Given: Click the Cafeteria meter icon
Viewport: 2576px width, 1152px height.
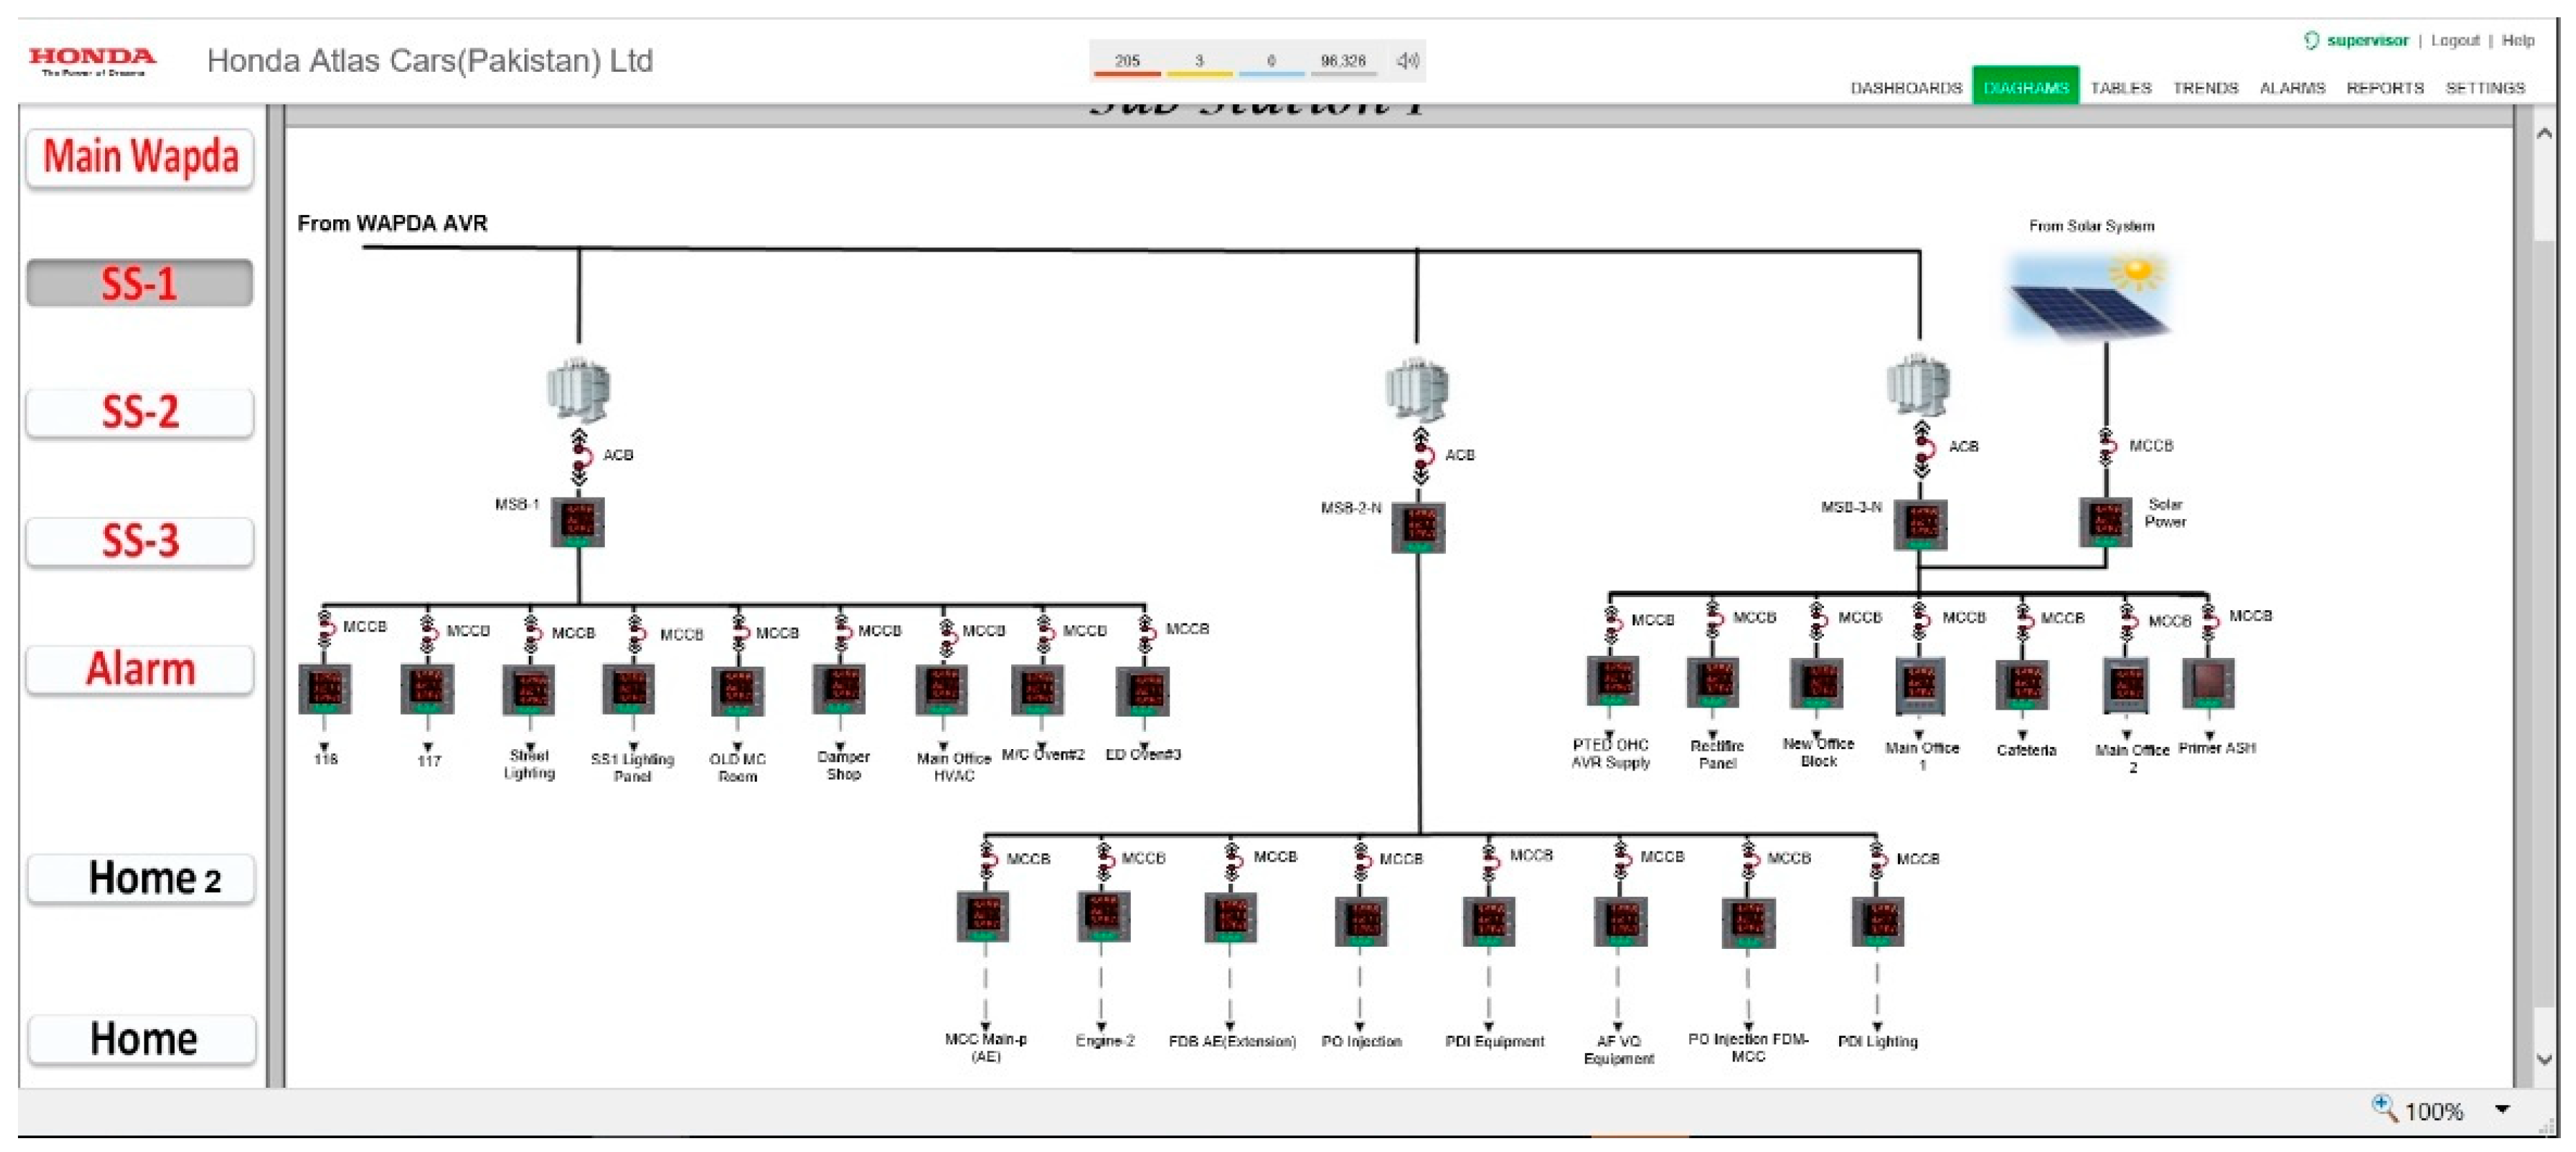Looking at the screenshot, I should (2022, 686).
